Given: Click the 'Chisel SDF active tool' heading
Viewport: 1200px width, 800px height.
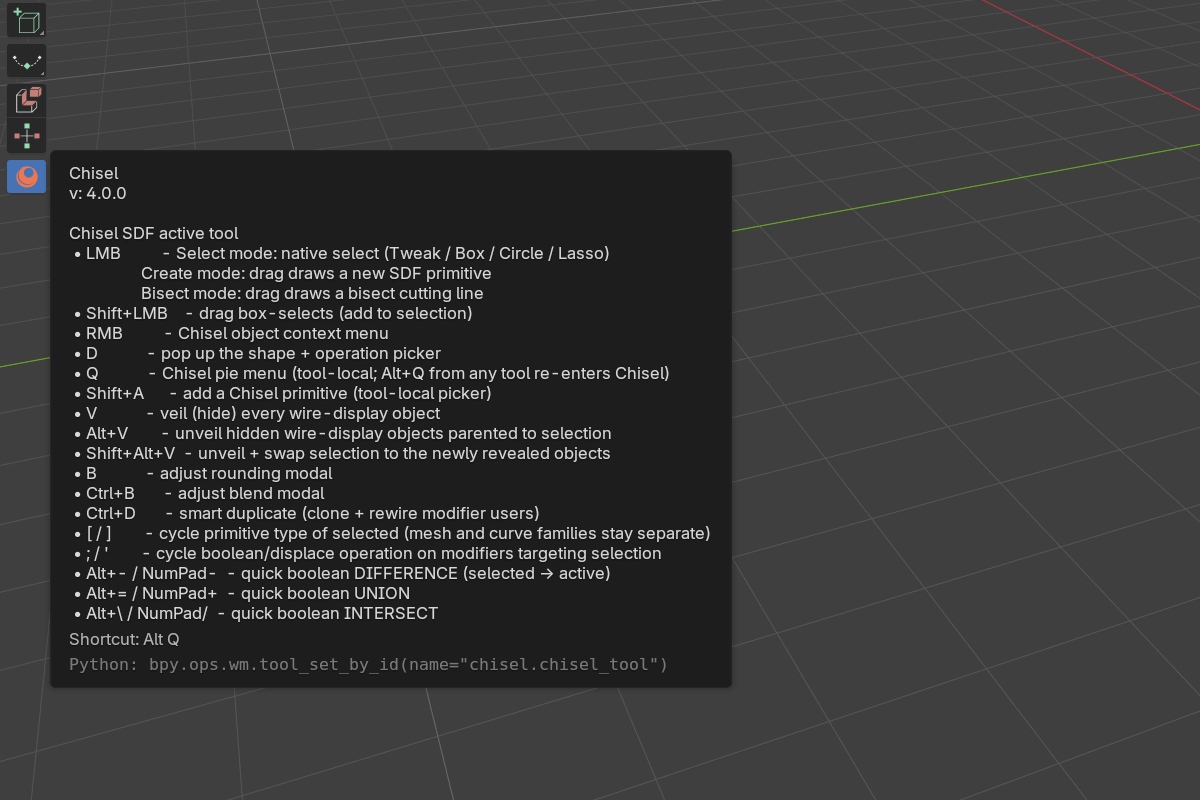Looking at the screenshot, I should (154, 233).
